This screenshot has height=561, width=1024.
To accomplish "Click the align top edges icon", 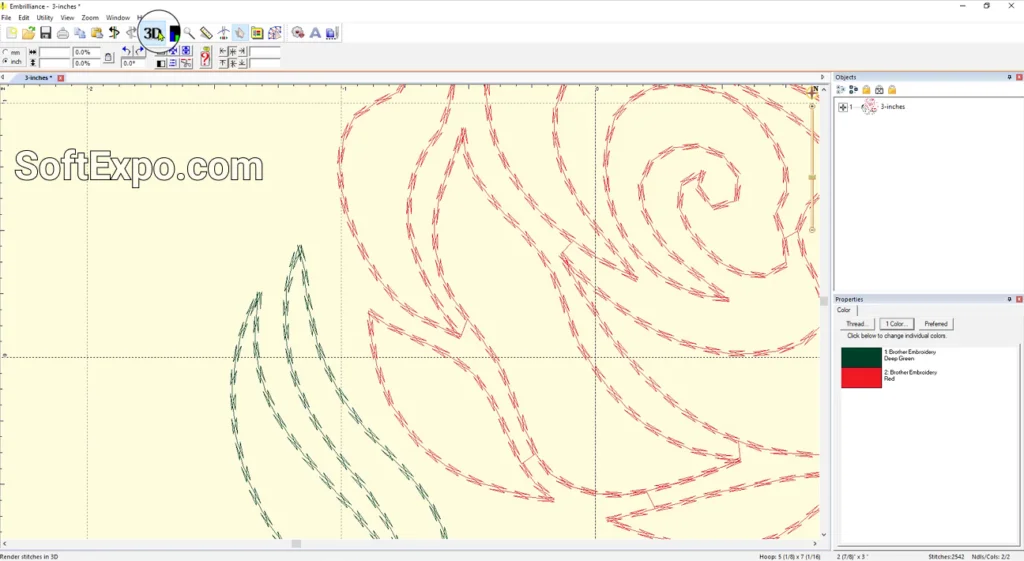I will coord(223,63).
